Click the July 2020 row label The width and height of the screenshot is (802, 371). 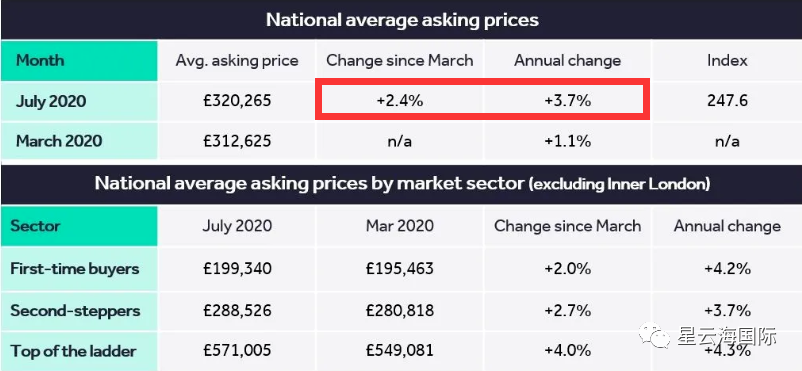tap(51, 101)
